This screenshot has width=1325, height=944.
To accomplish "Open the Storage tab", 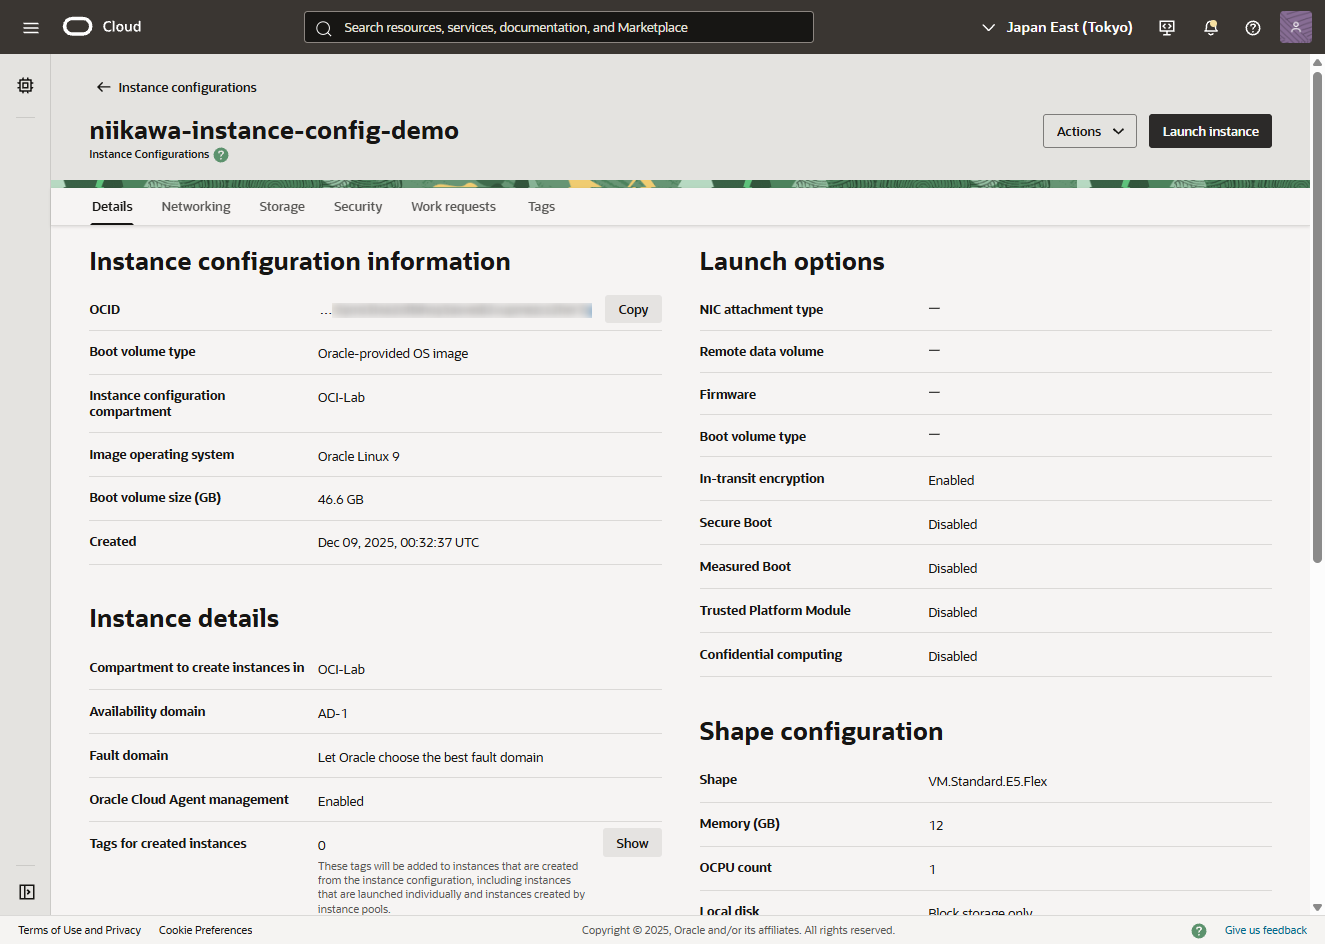I will (x=282, y=207).
